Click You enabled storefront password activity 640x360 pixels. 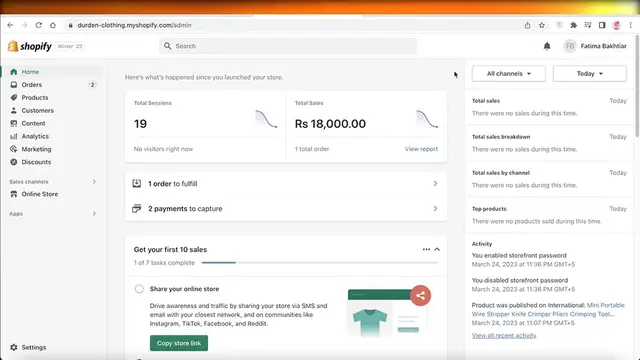pos(519,256)
